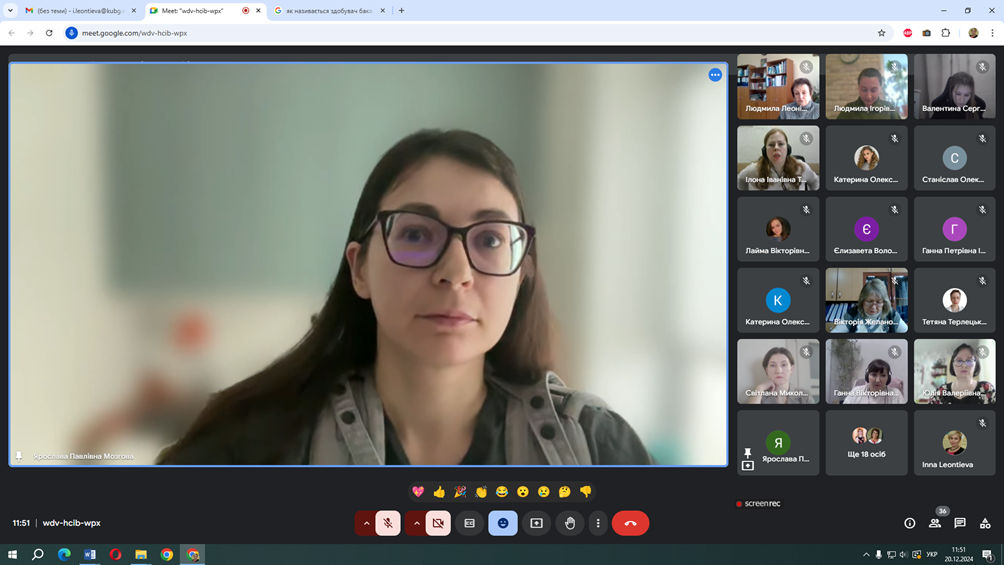Click the present screen button
The height and width of the screenshot is (565, 1004).
point(537,523)
